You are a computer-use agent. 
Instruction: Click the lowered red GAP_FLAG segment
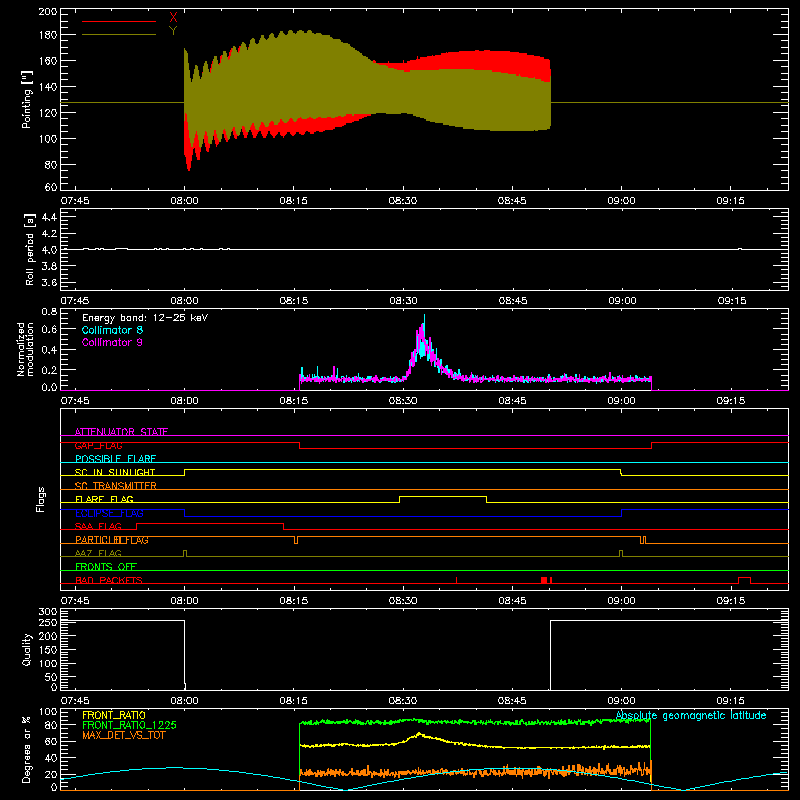[x=476, y=448]
